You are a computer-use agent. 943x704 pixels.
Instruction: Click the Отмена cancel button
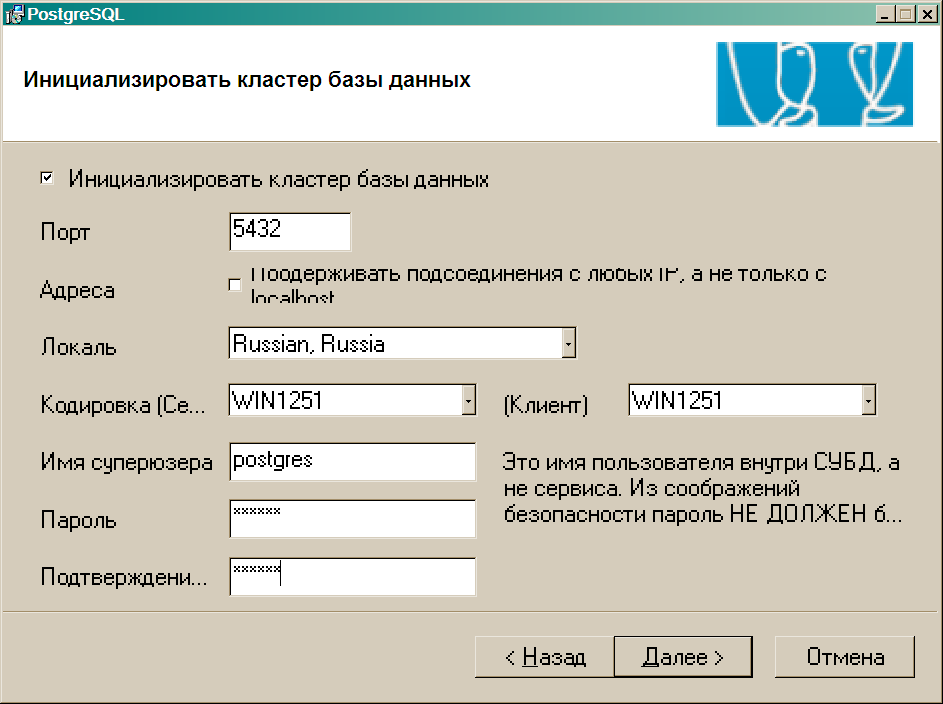coord(845,657)
